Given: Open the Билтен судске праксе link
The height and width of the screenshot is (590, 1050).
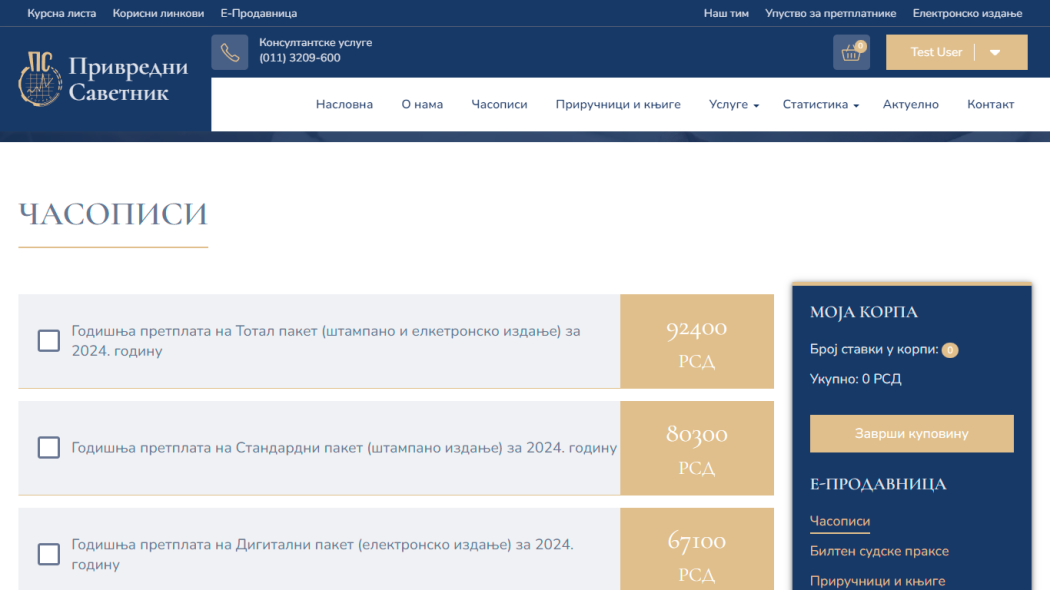Looking at the screenshot, I should [879, 551].
